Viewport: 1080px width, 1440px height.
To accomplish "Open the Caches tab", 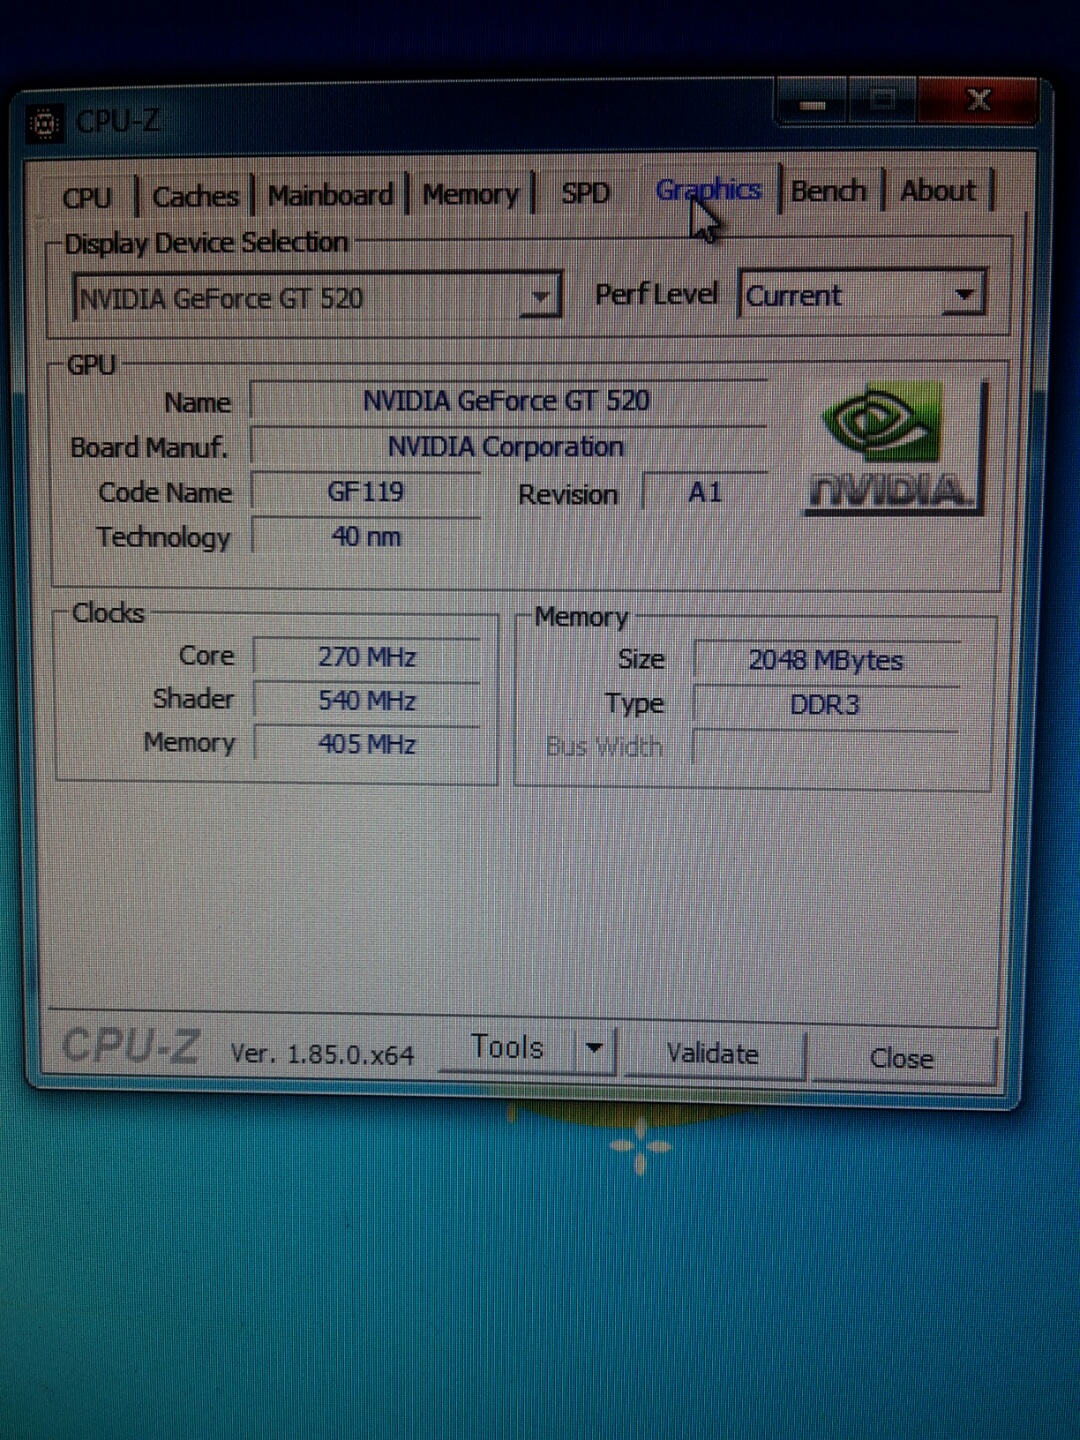I will (x=195, y=196).
